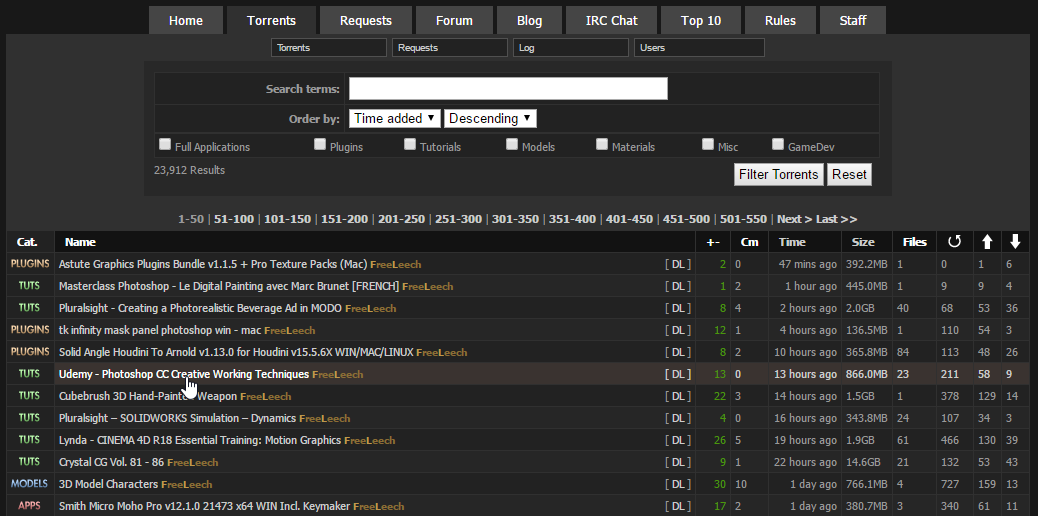Open the Rules tab

tap(780, 21)
